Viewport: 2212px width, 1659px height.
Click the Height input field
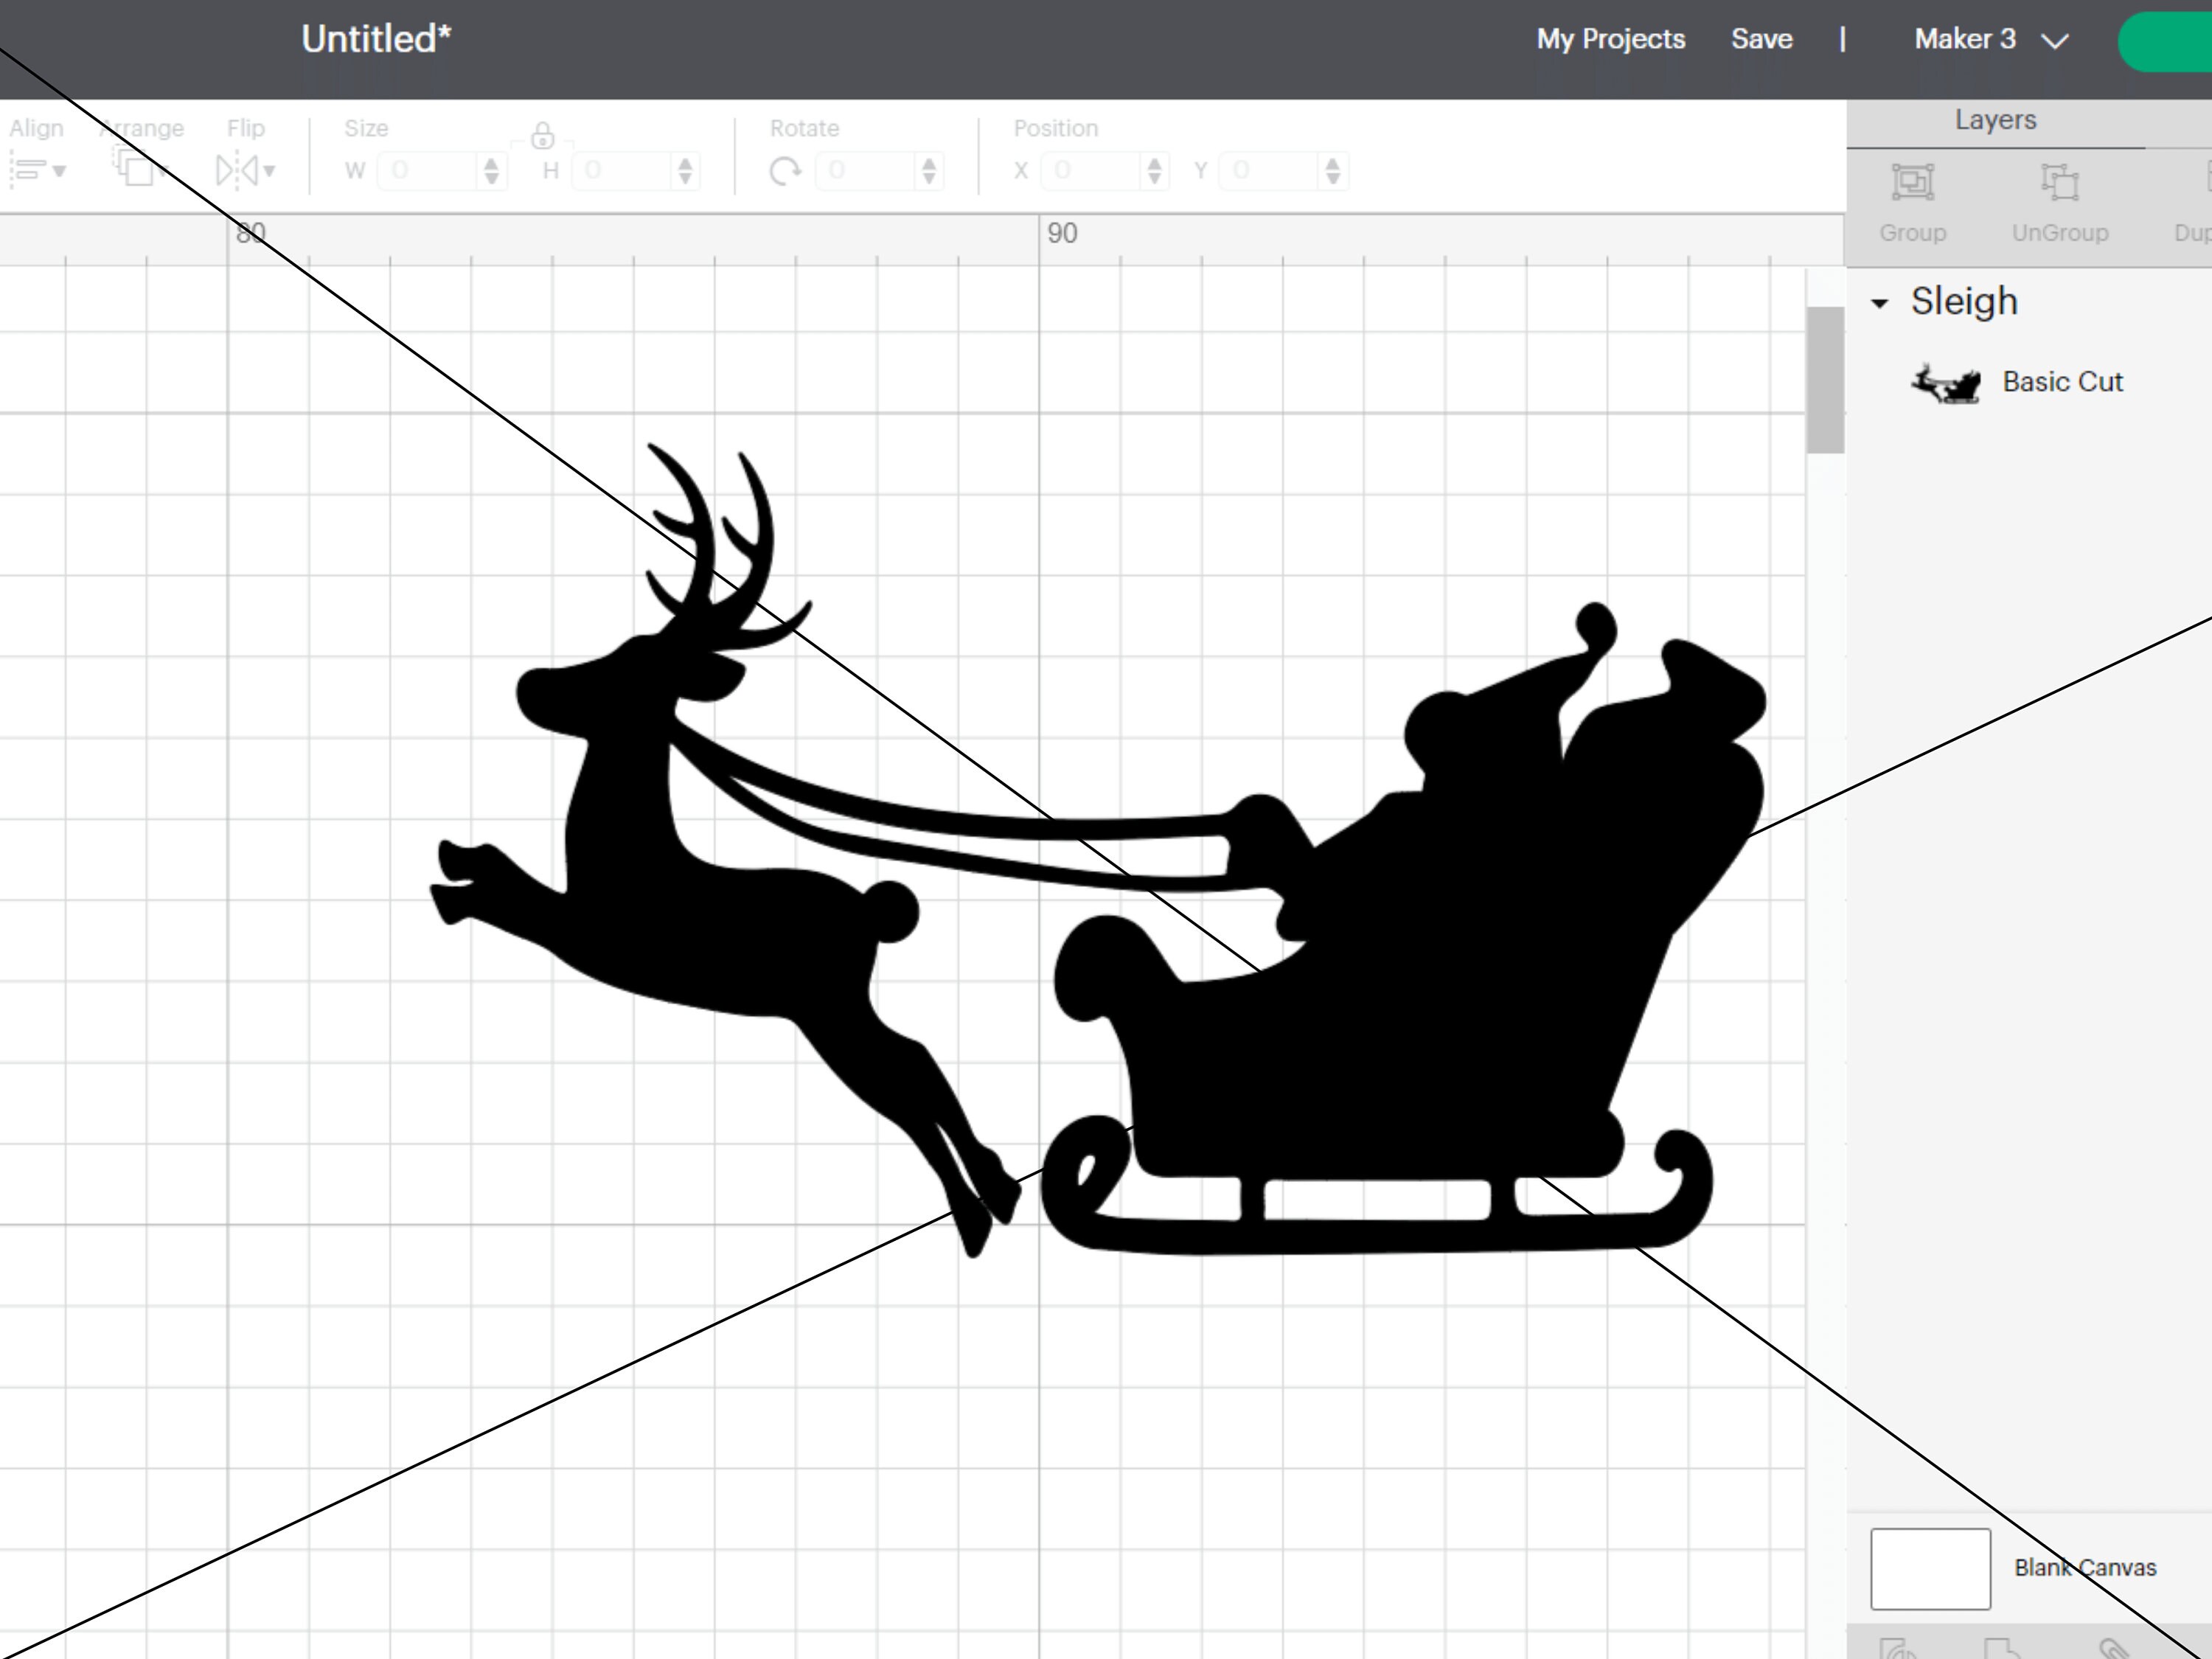coord(622,171)
